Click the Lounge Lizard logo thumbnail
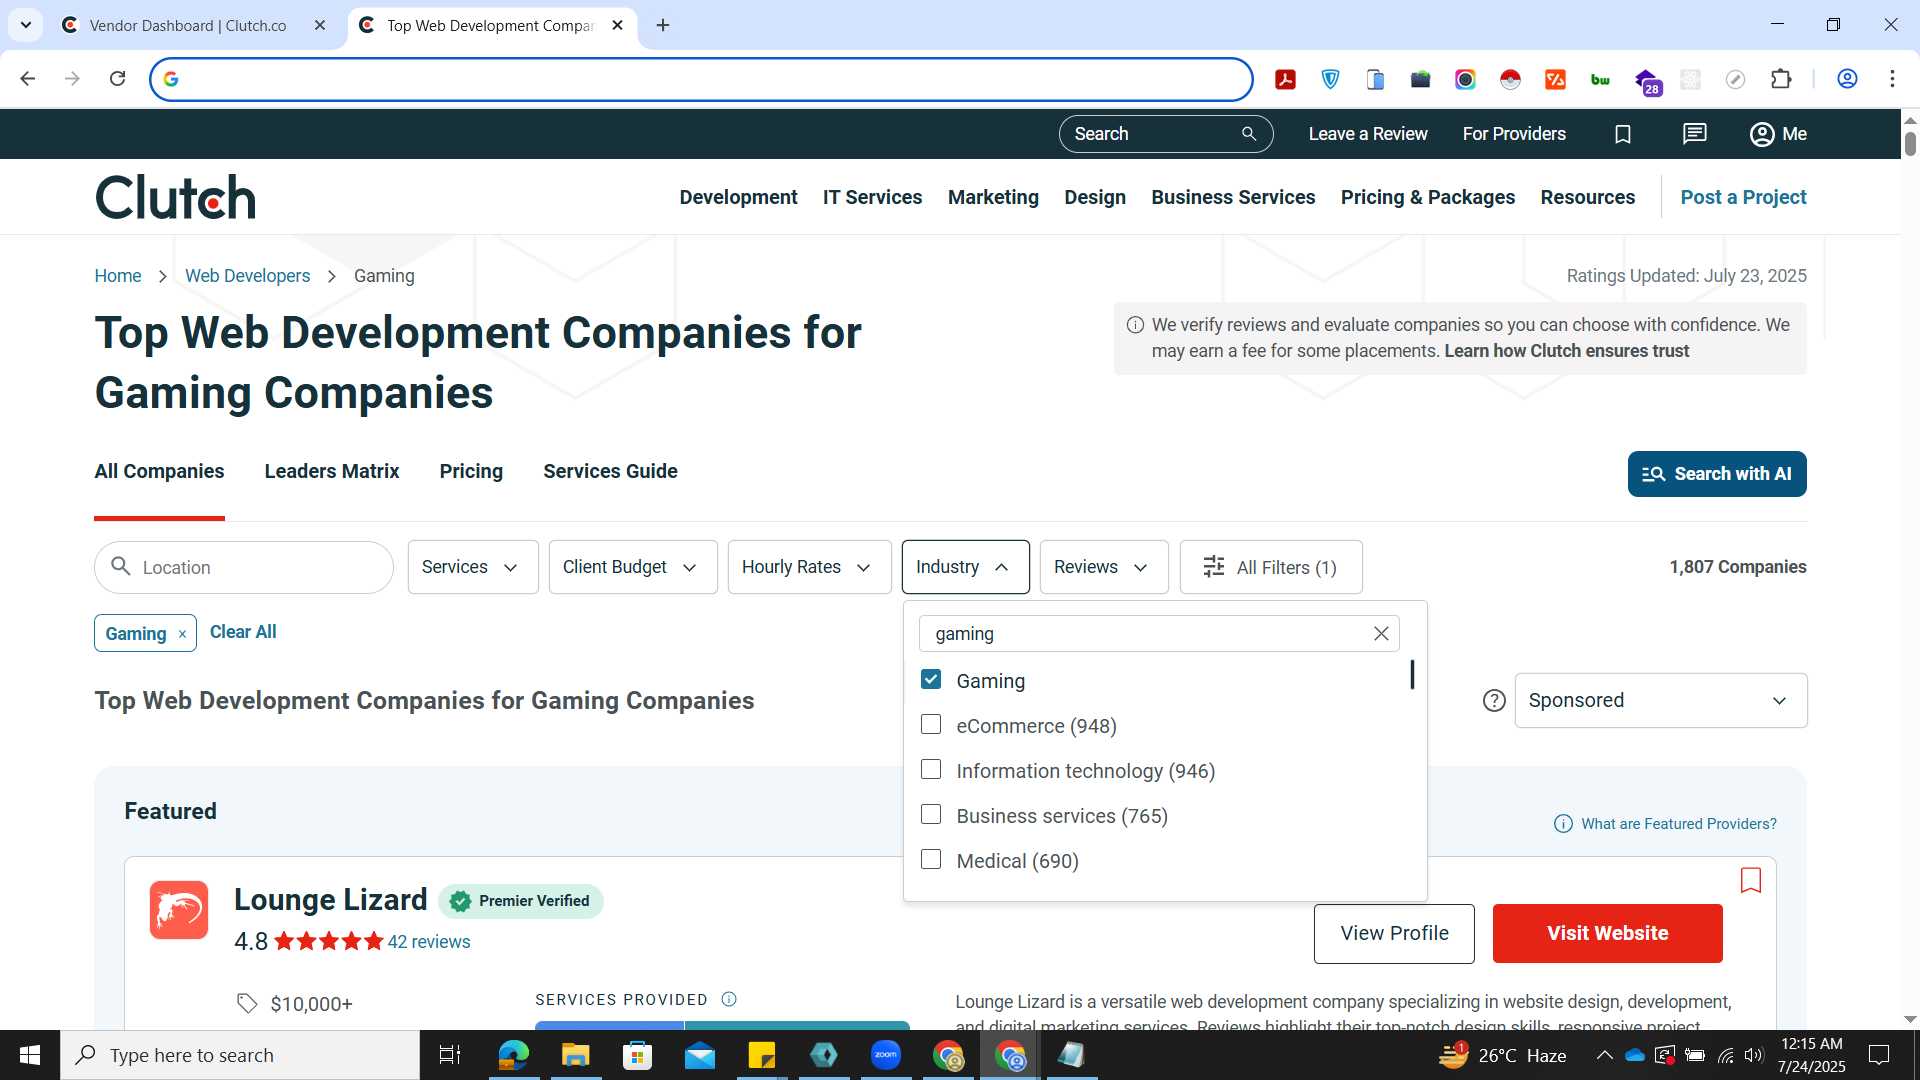This screenshot has height=1080, width=1920. coord(179,910)
